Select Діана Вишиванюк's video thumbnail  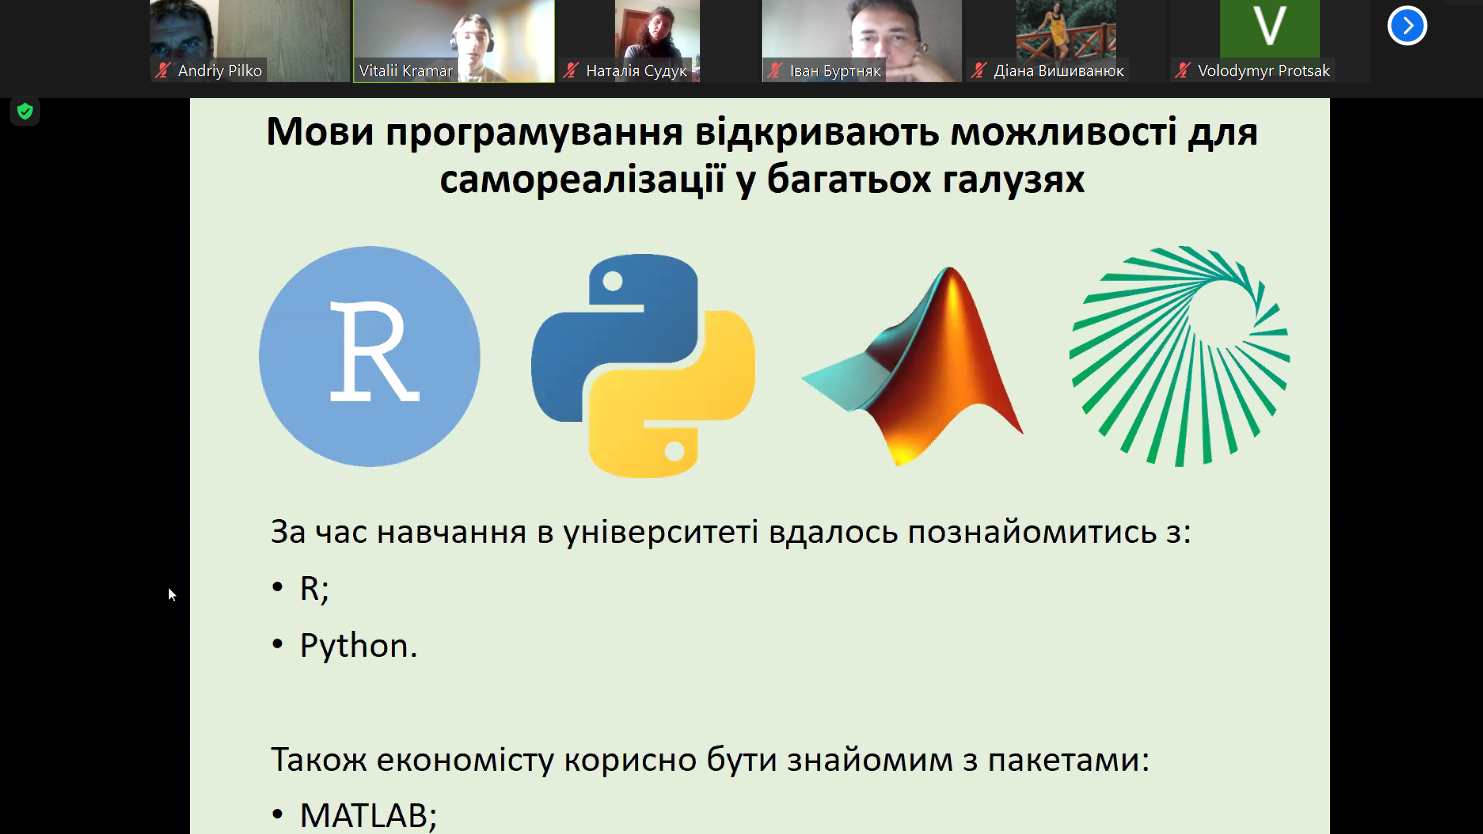coord(1065,35)
